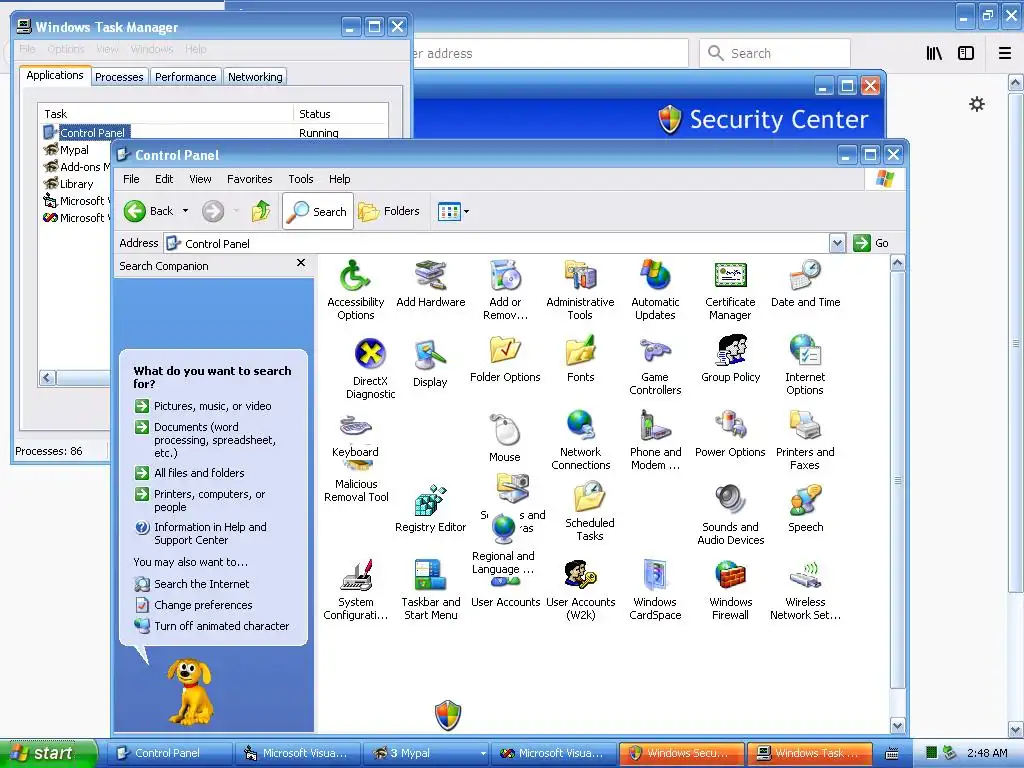The image size is (1024, 768).
Task: Switch to Performance tab in Task Manager
Action: coord(185,77)
